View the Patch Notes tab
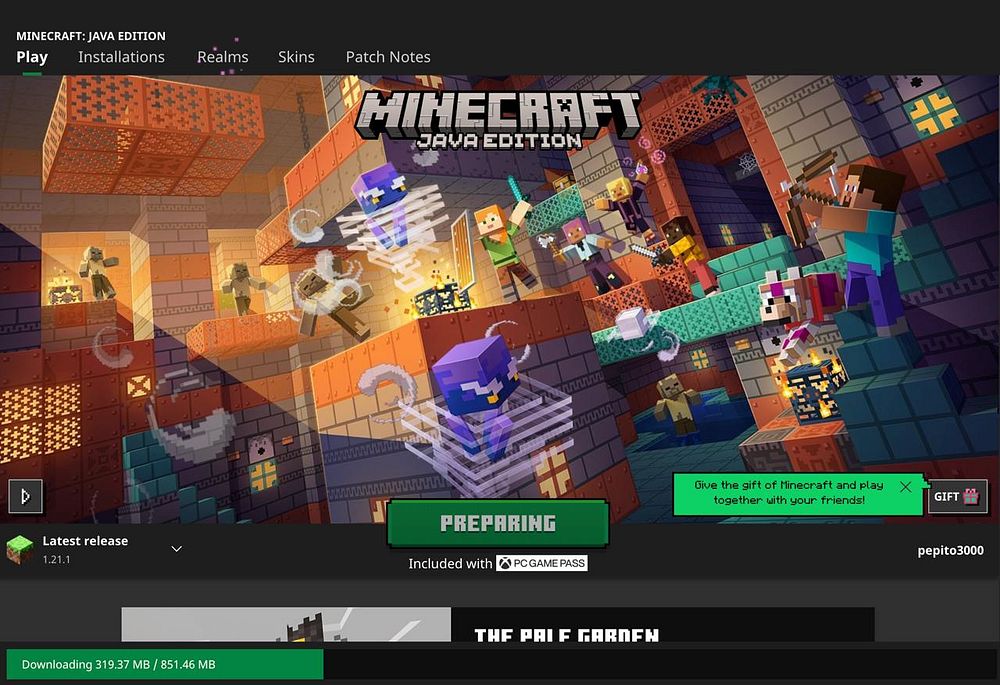Viewport: 1000px width, 685px height. tap(388, 57)
